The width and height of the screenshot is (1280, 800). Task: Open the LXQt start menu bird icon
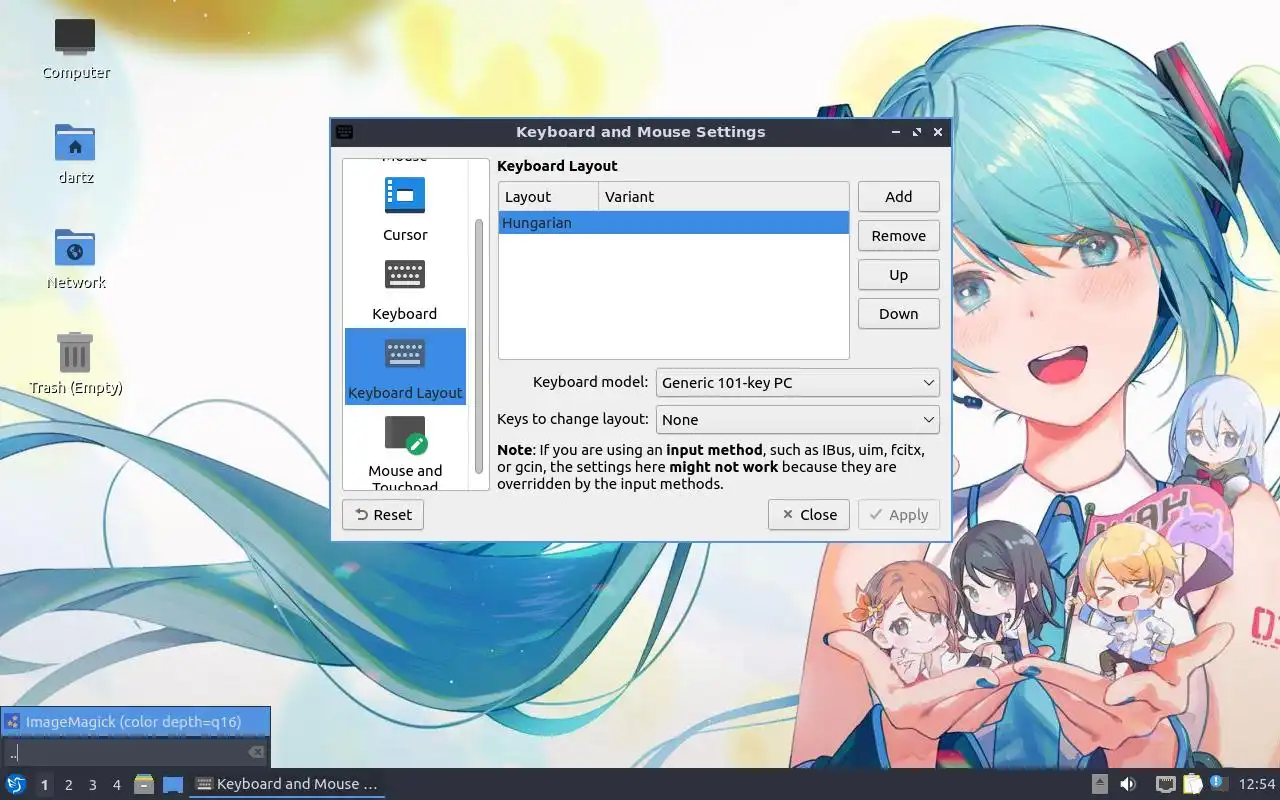coord(16,784)
